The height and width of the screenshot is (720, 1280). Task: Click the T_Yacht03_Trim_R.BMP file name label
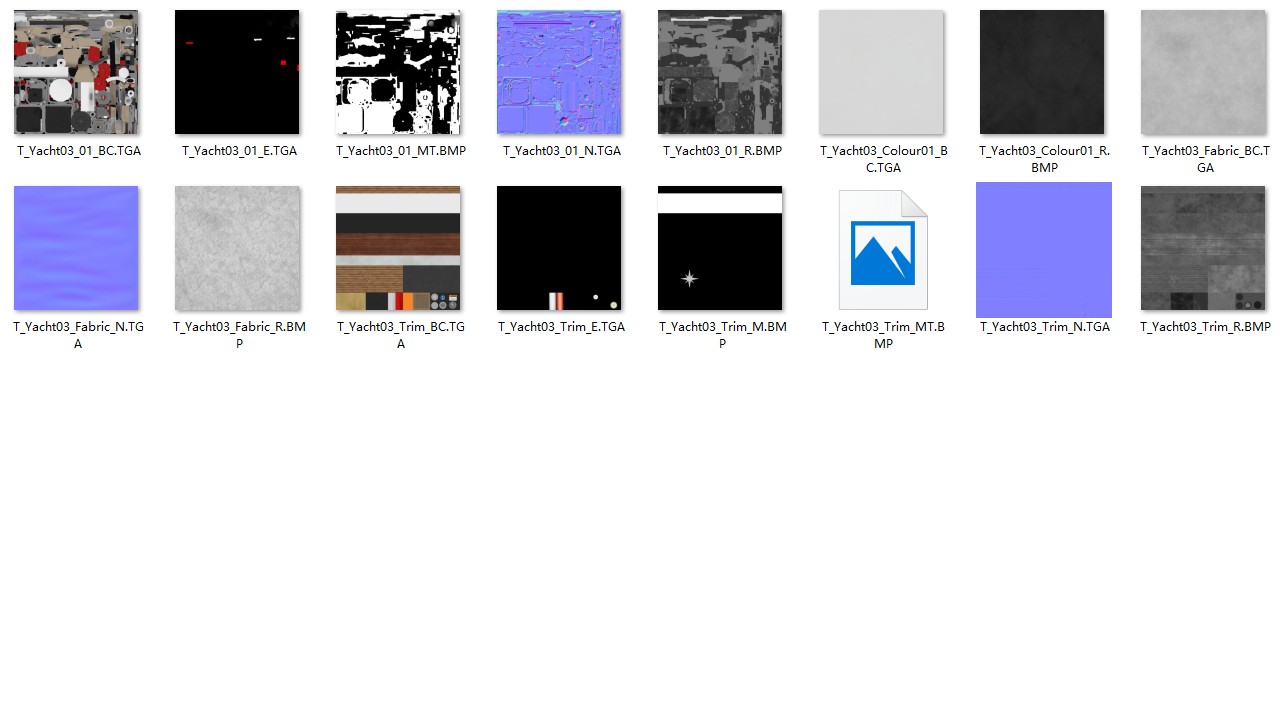pyautogui.click(x=1205, y=327)
